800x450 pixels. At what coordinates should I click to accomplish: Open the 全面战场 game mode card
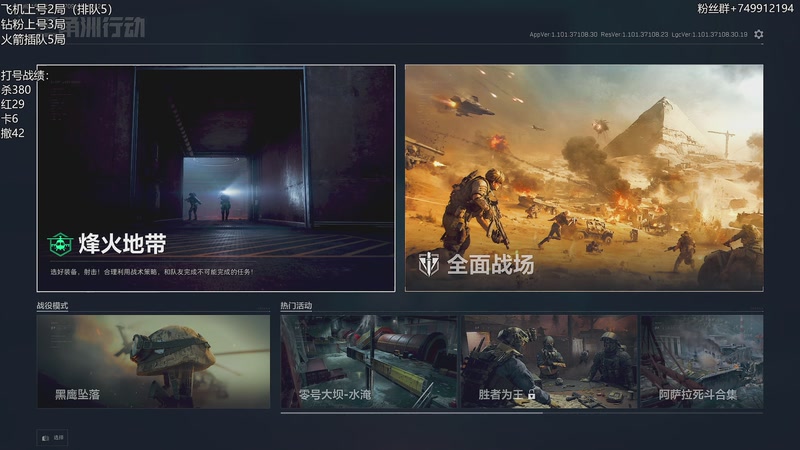click(x=584, y=178)
